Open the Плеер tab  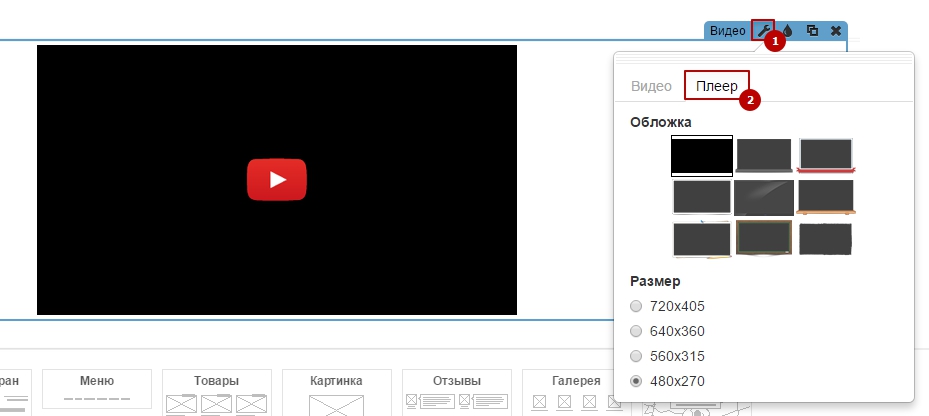point(717,86)
